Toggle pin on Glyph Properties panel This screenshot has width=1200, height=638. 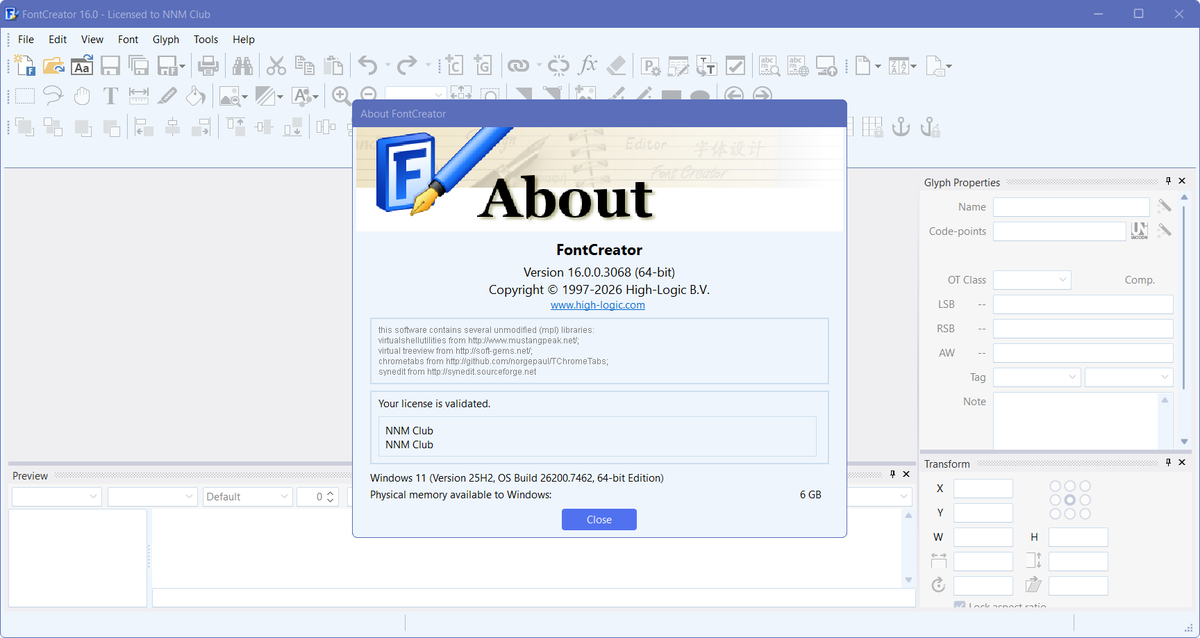tap(1168, 181)
